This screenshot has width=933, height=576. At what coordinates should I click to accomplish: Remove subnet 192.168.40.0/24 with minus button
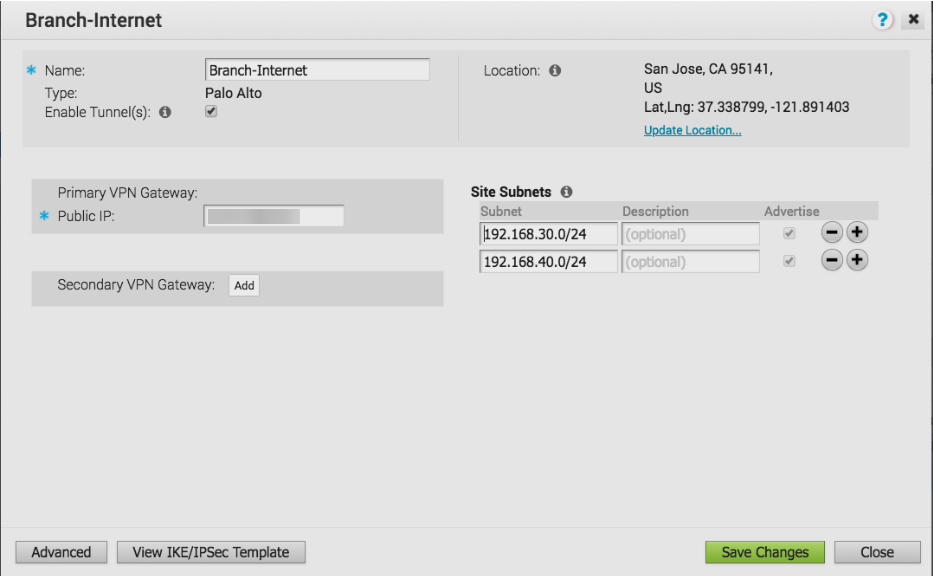pos(831,260)
